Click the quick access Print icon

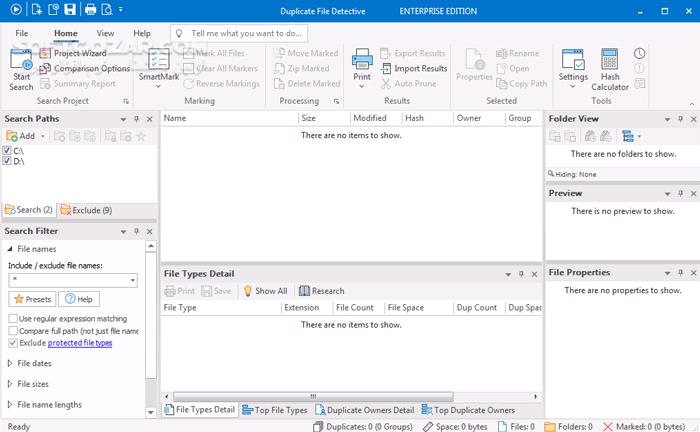[x=90, y=9]
